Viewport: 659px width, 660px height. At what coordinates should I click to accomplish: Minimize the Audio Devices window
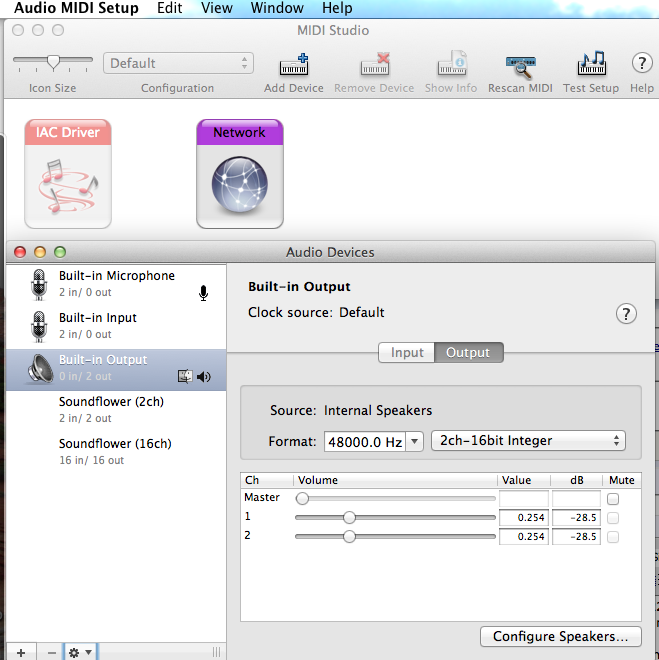click(40, 252)
